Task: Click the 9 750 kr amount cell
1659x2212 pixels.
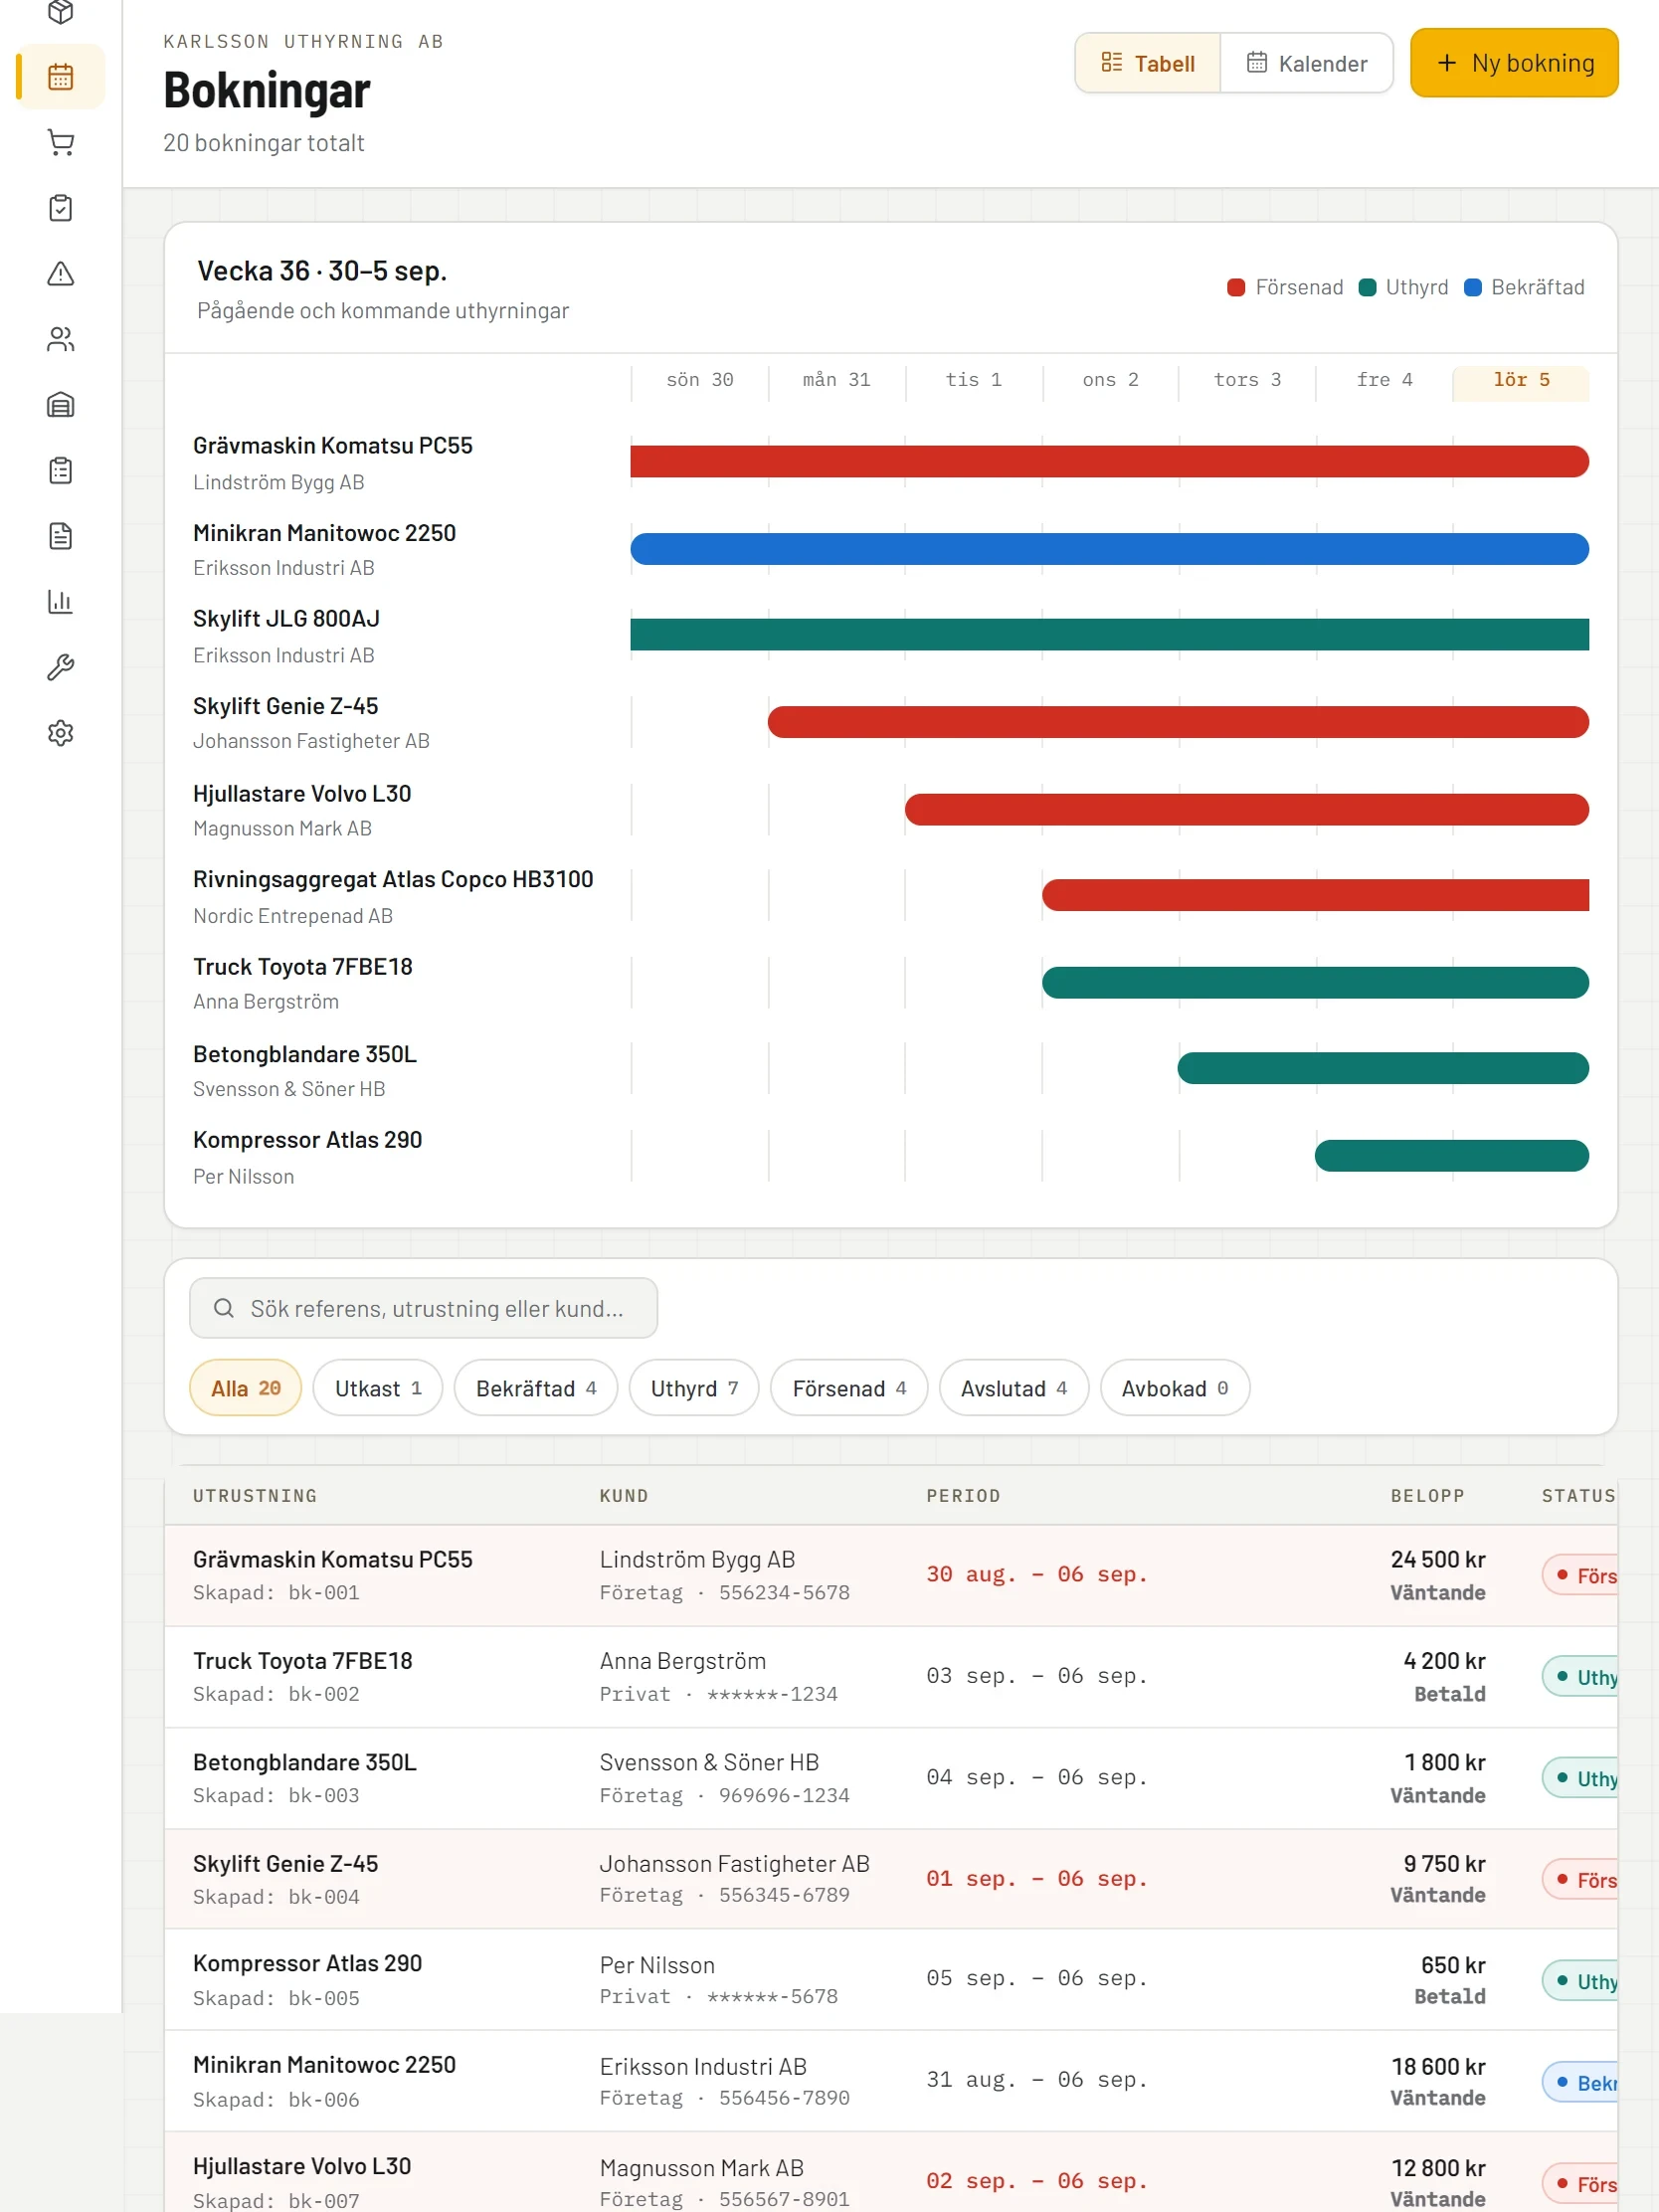Action: pos(1444,1865)
